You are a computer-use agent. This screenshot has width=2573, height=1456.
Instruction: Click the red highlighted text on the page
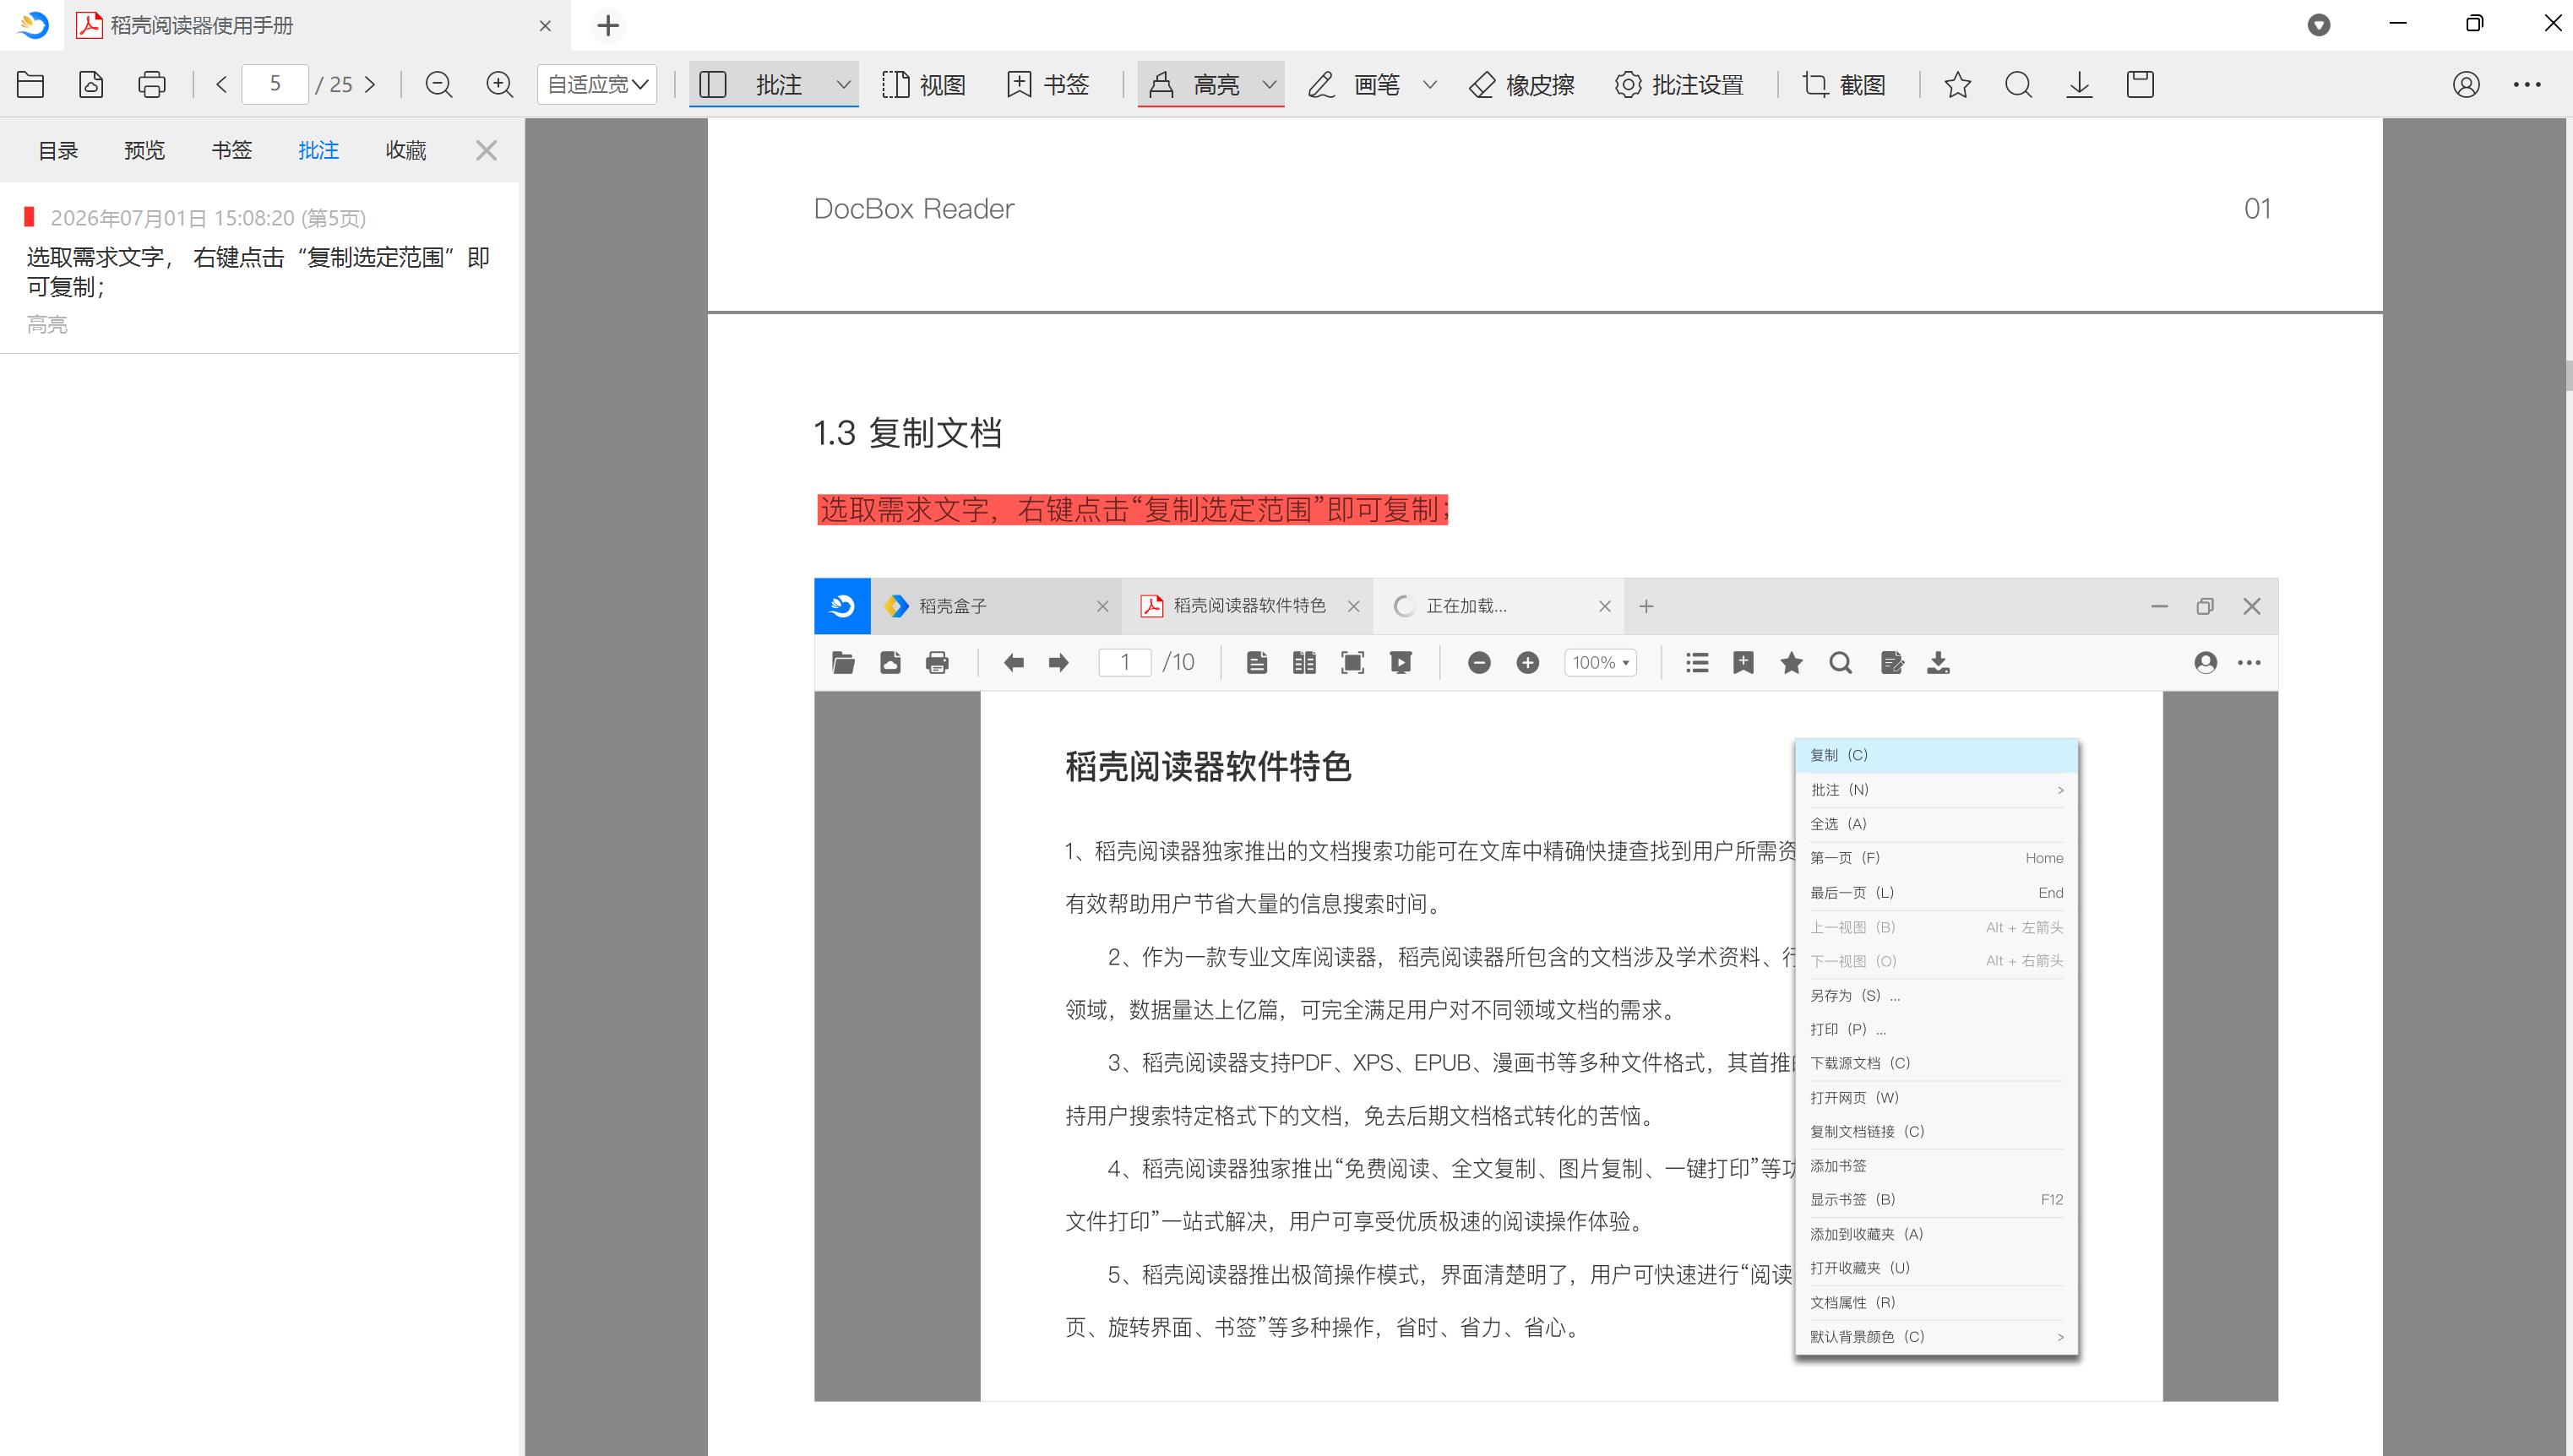tap(1132, 510)
